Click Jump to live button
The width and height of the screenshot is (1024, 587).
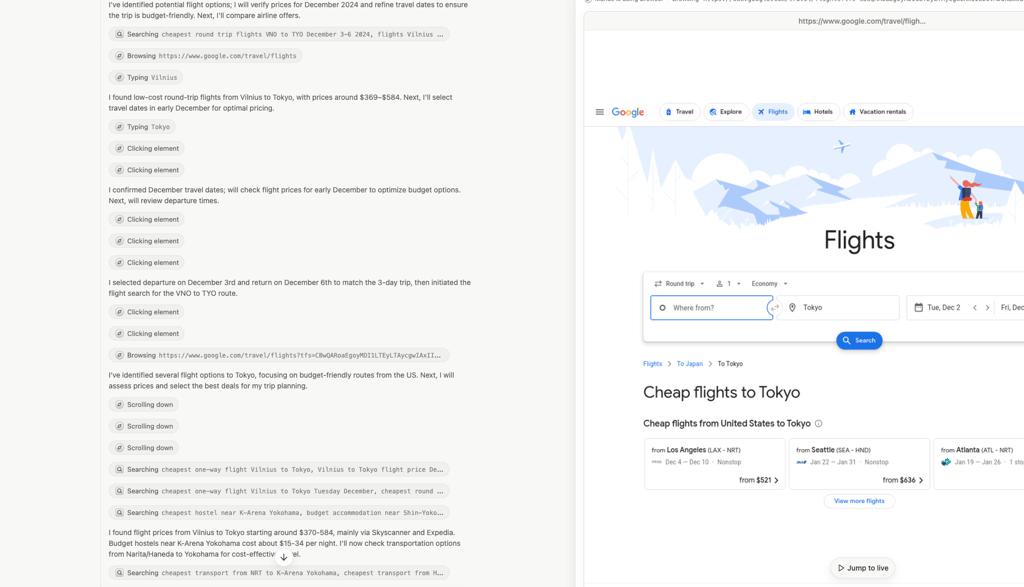point(863,568)
